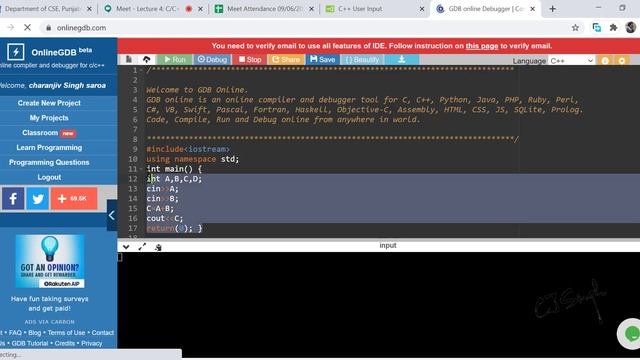Click the Share button
The width and height of the screenshot is (640, 360).
pyautogui.click(x=286, y=60)
